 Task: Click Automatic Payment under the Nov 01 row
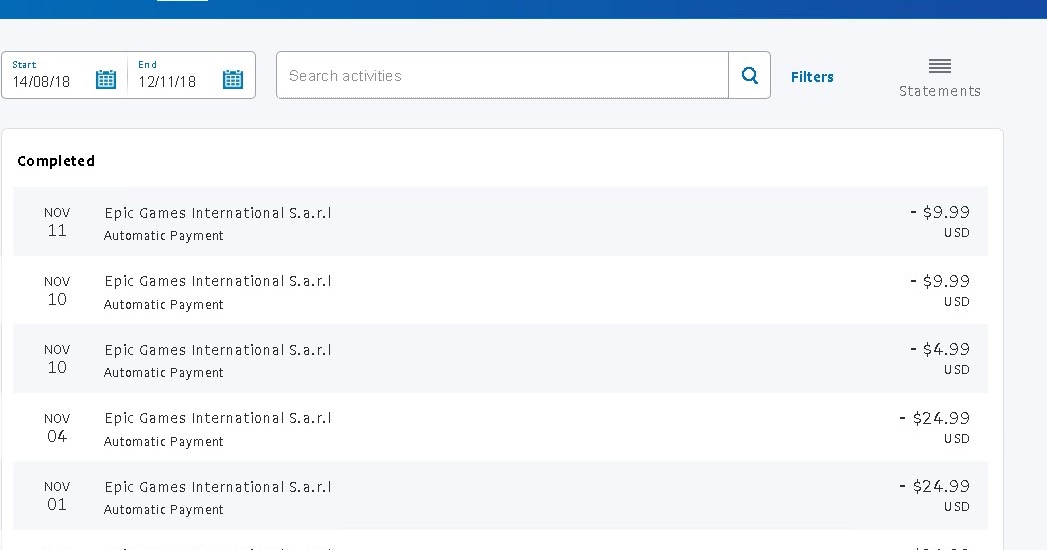(164, 509)
